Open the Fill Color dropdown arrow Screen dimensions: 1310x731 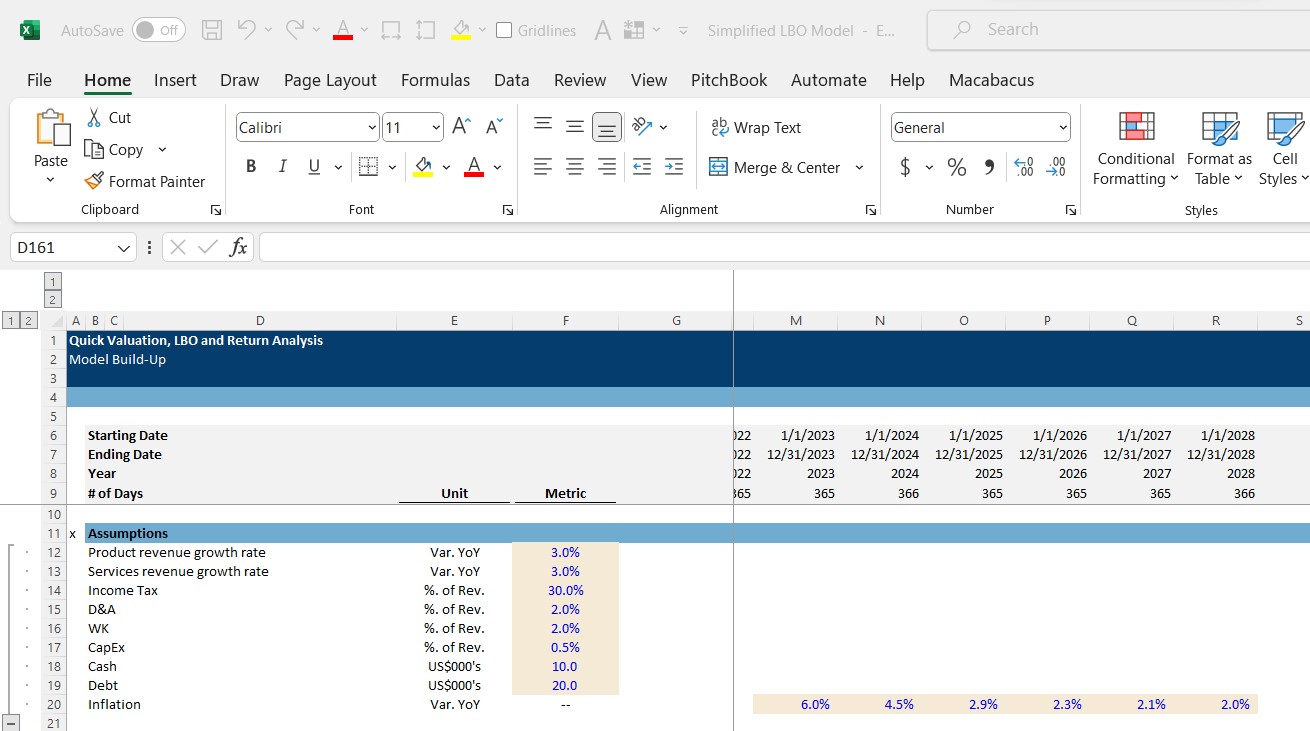tap(447, 166)
